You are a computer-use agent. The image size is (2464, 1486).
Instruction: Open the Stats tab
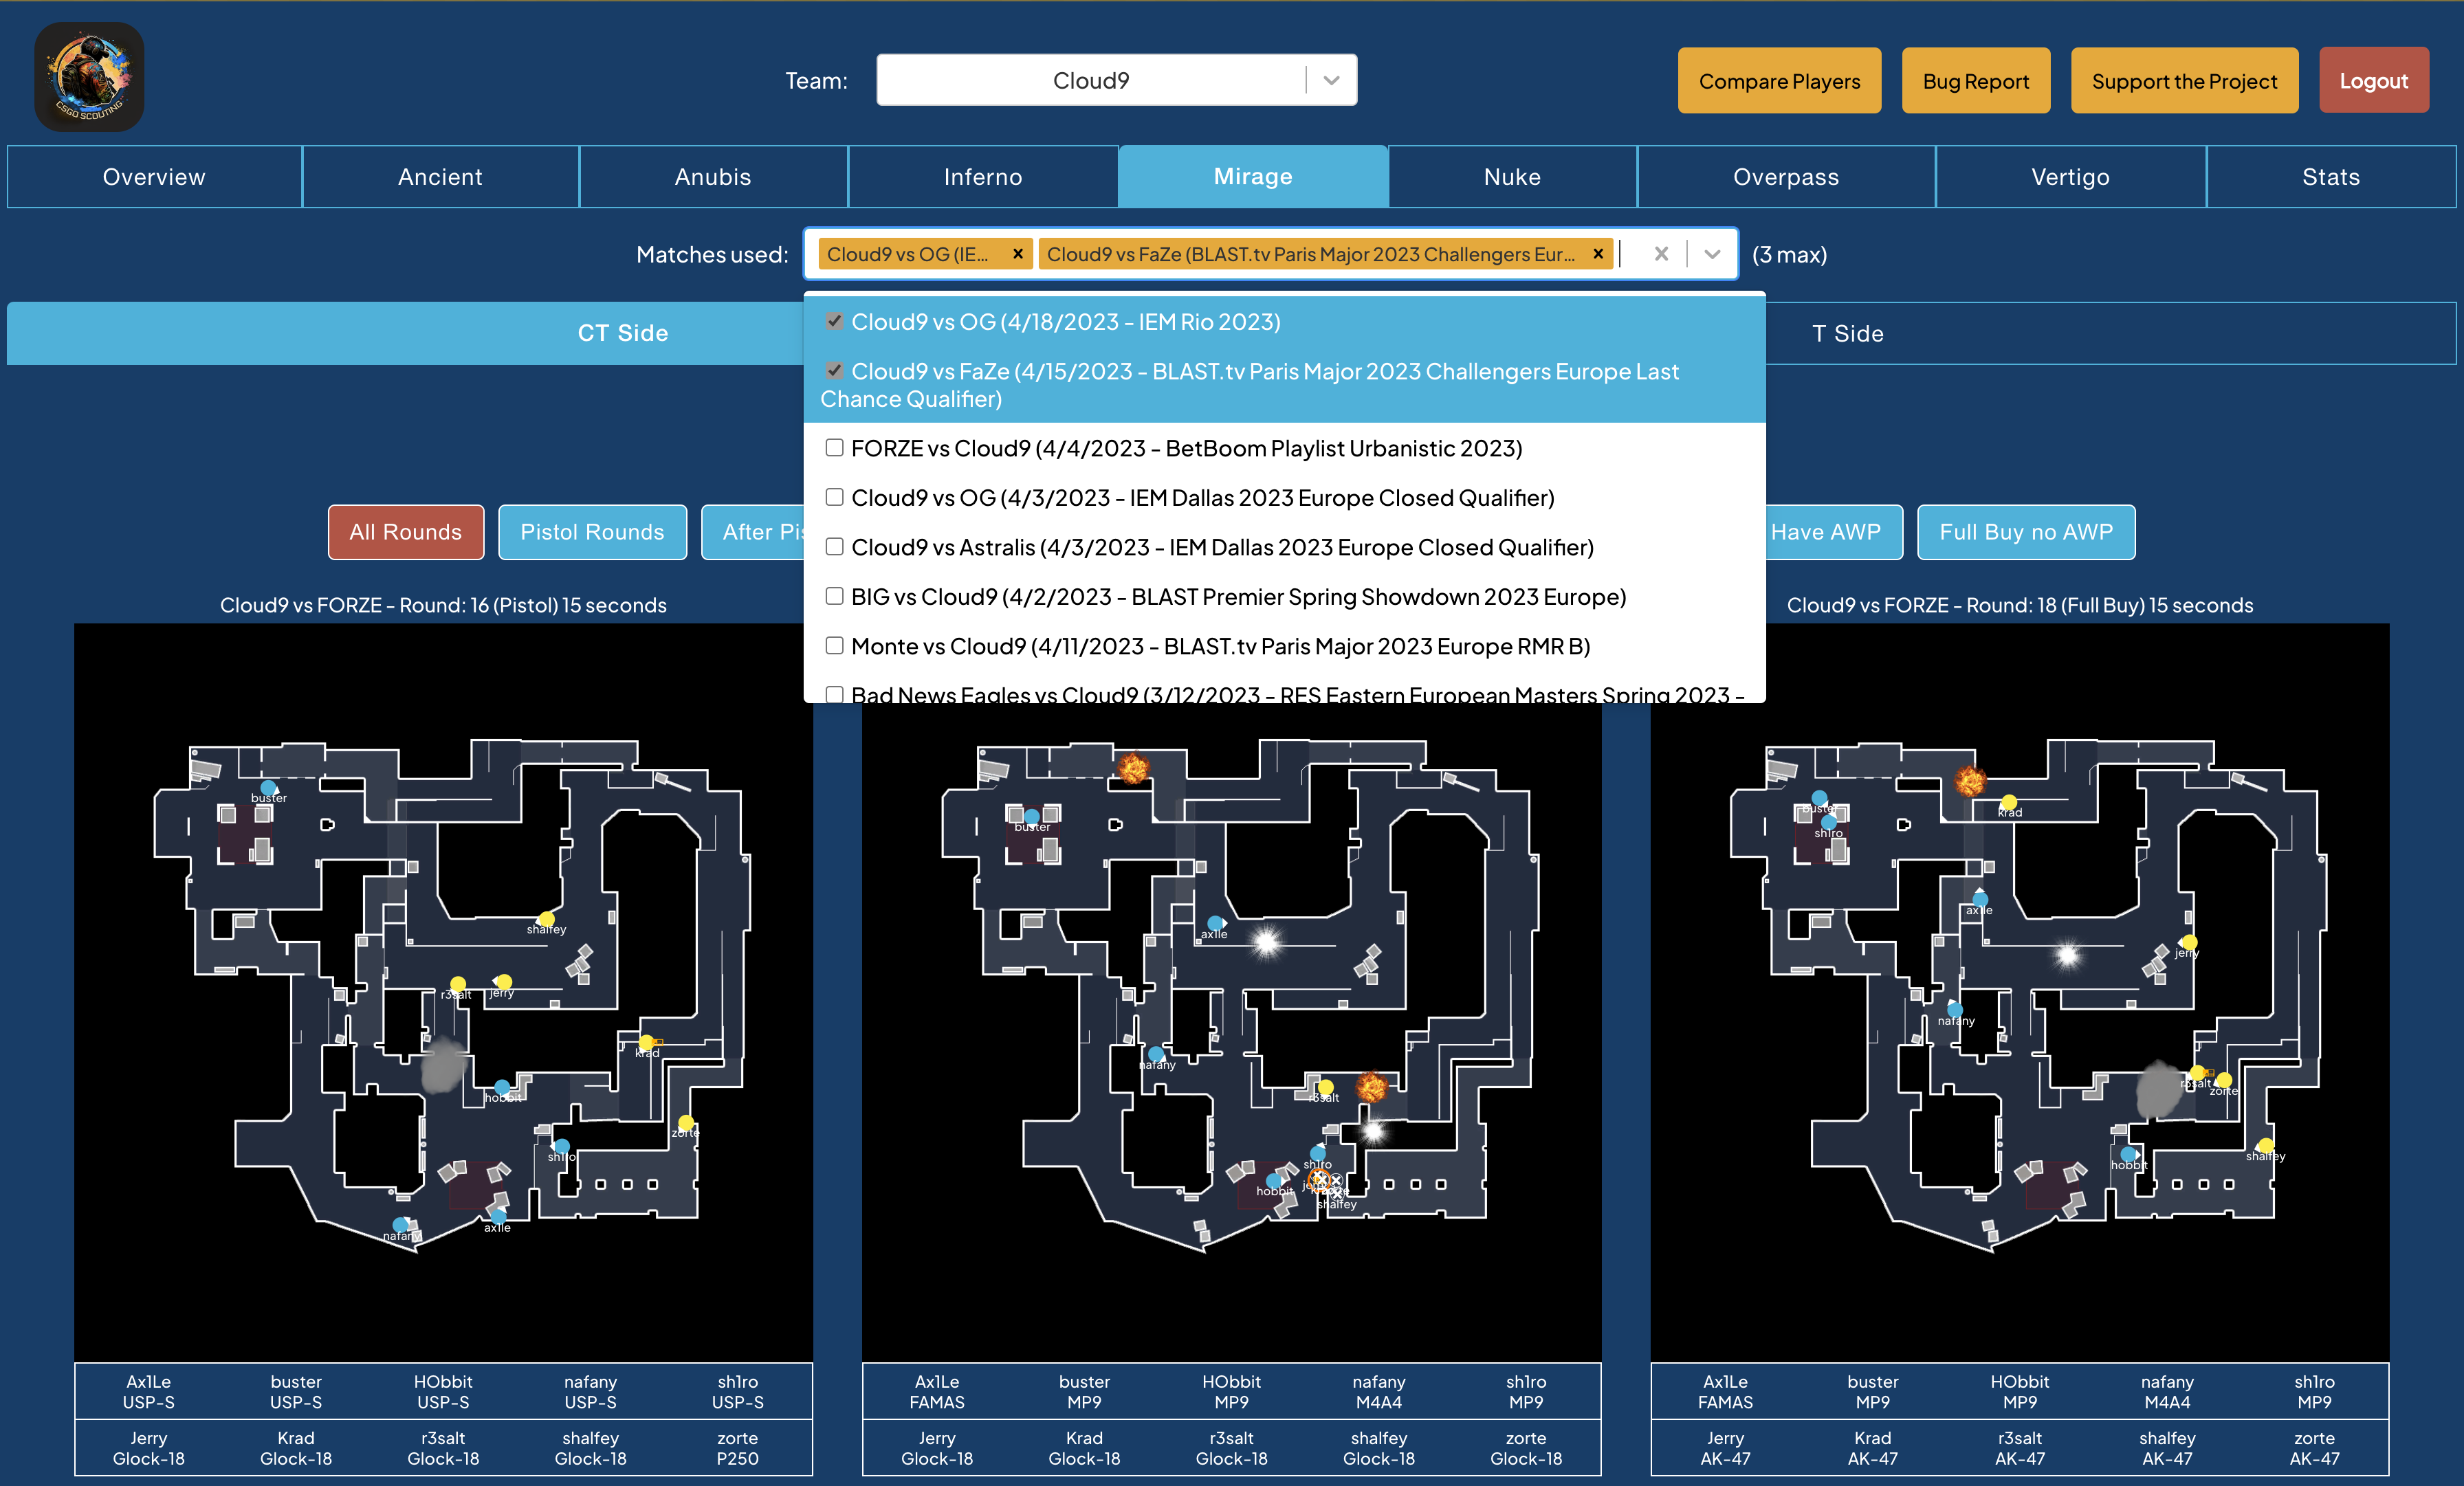(2331, 177)
